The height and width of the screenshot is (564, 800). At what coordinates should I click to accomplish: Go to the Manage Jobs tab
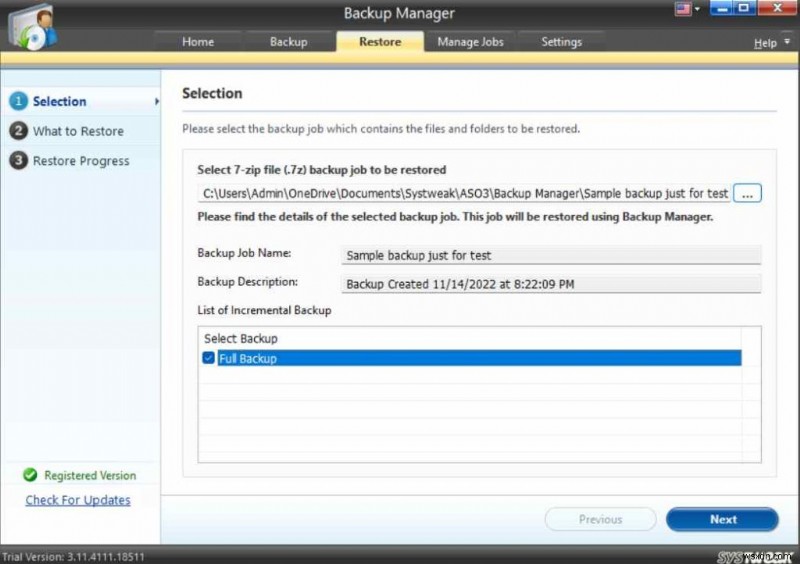pyautogui.click(x=470, y=42)
